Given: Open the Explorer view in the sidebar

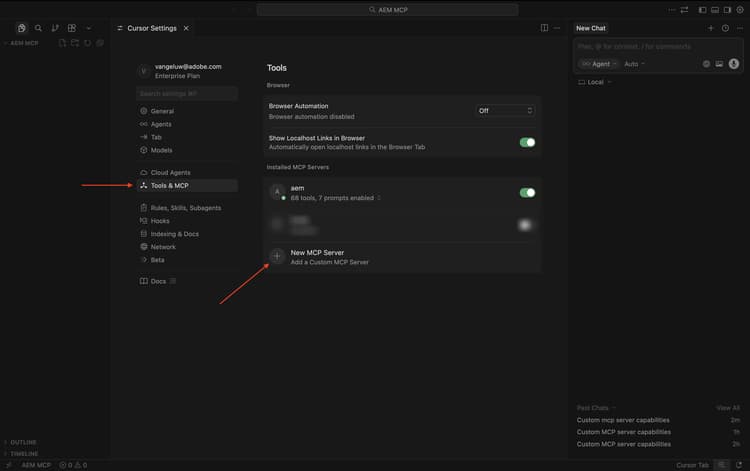Looking at the screenshot, I should tap(22, 28).
